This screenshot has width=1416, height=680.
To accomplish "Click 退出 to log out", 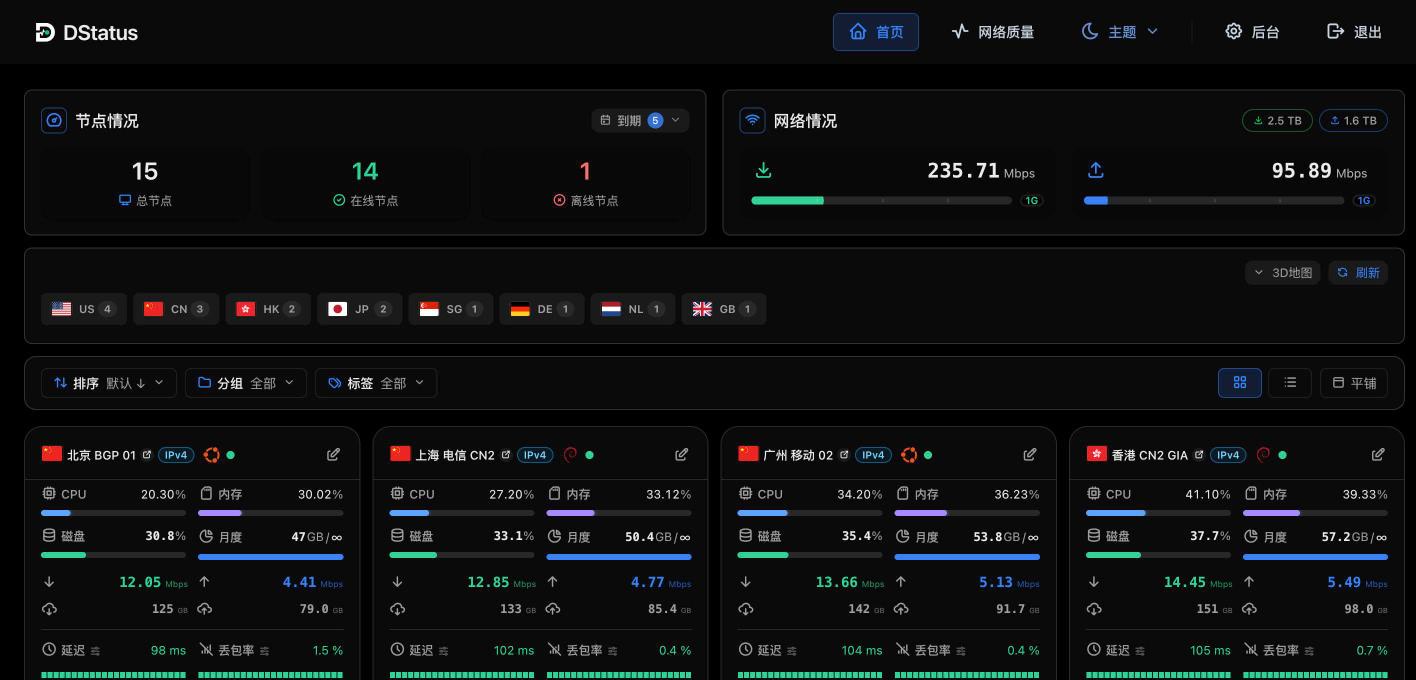I will pyautogui.click(x=1354, y=32).
